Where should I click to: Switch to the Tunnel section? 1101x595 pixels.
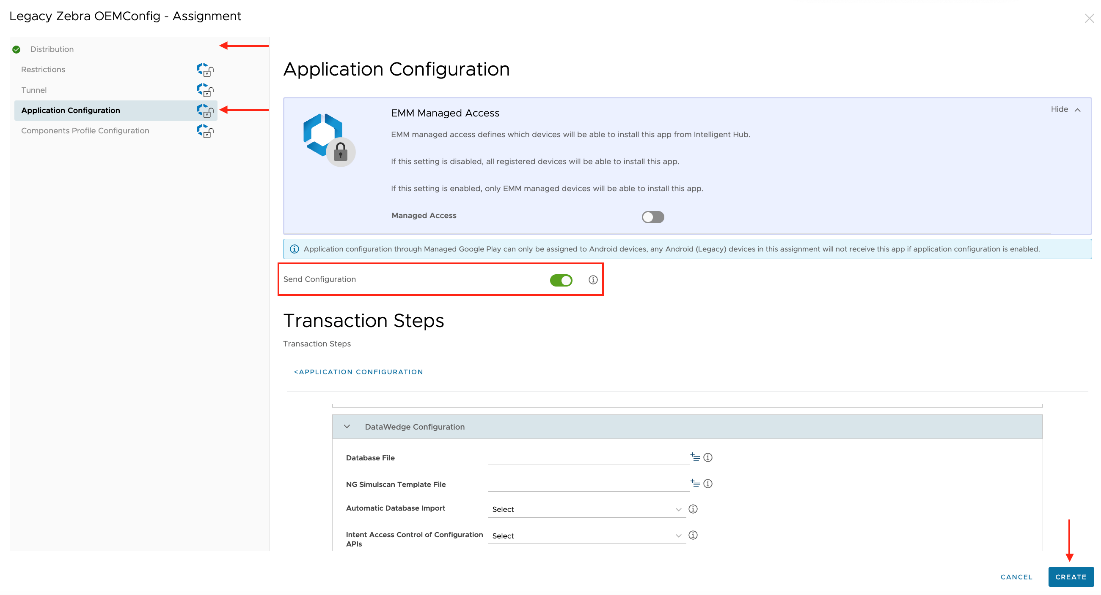tap(34, 90)
